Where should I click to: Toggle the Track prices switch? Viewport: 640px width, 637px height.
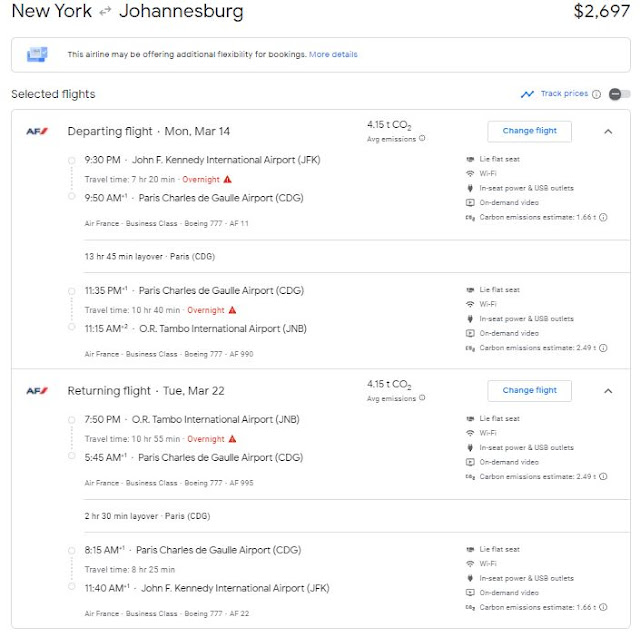pos(619,94)
